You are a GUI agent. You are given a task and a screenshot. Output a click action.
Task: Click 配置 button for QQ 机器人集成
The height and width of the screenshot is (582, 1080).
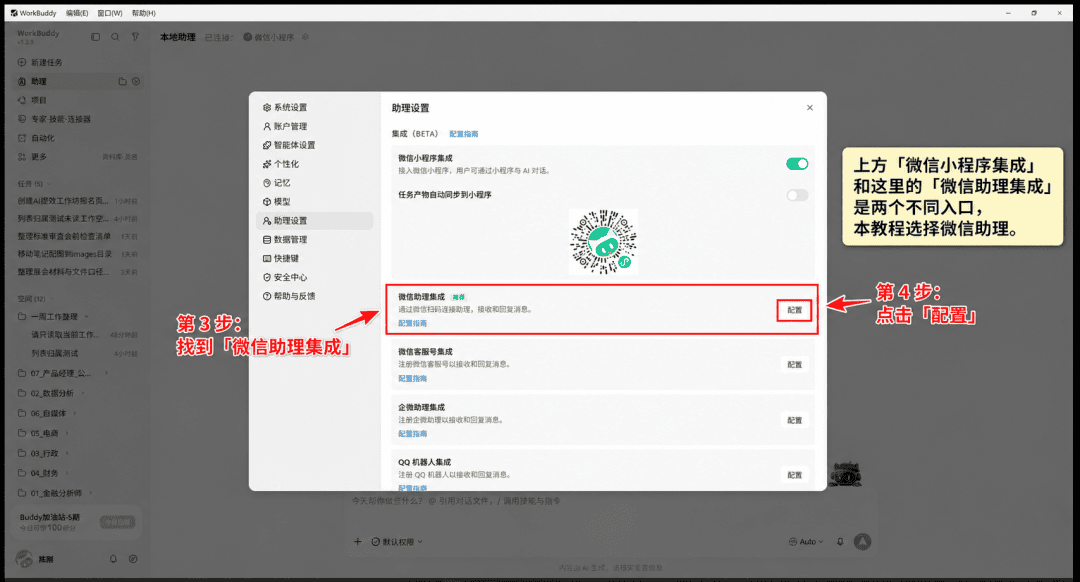(795, 475)
